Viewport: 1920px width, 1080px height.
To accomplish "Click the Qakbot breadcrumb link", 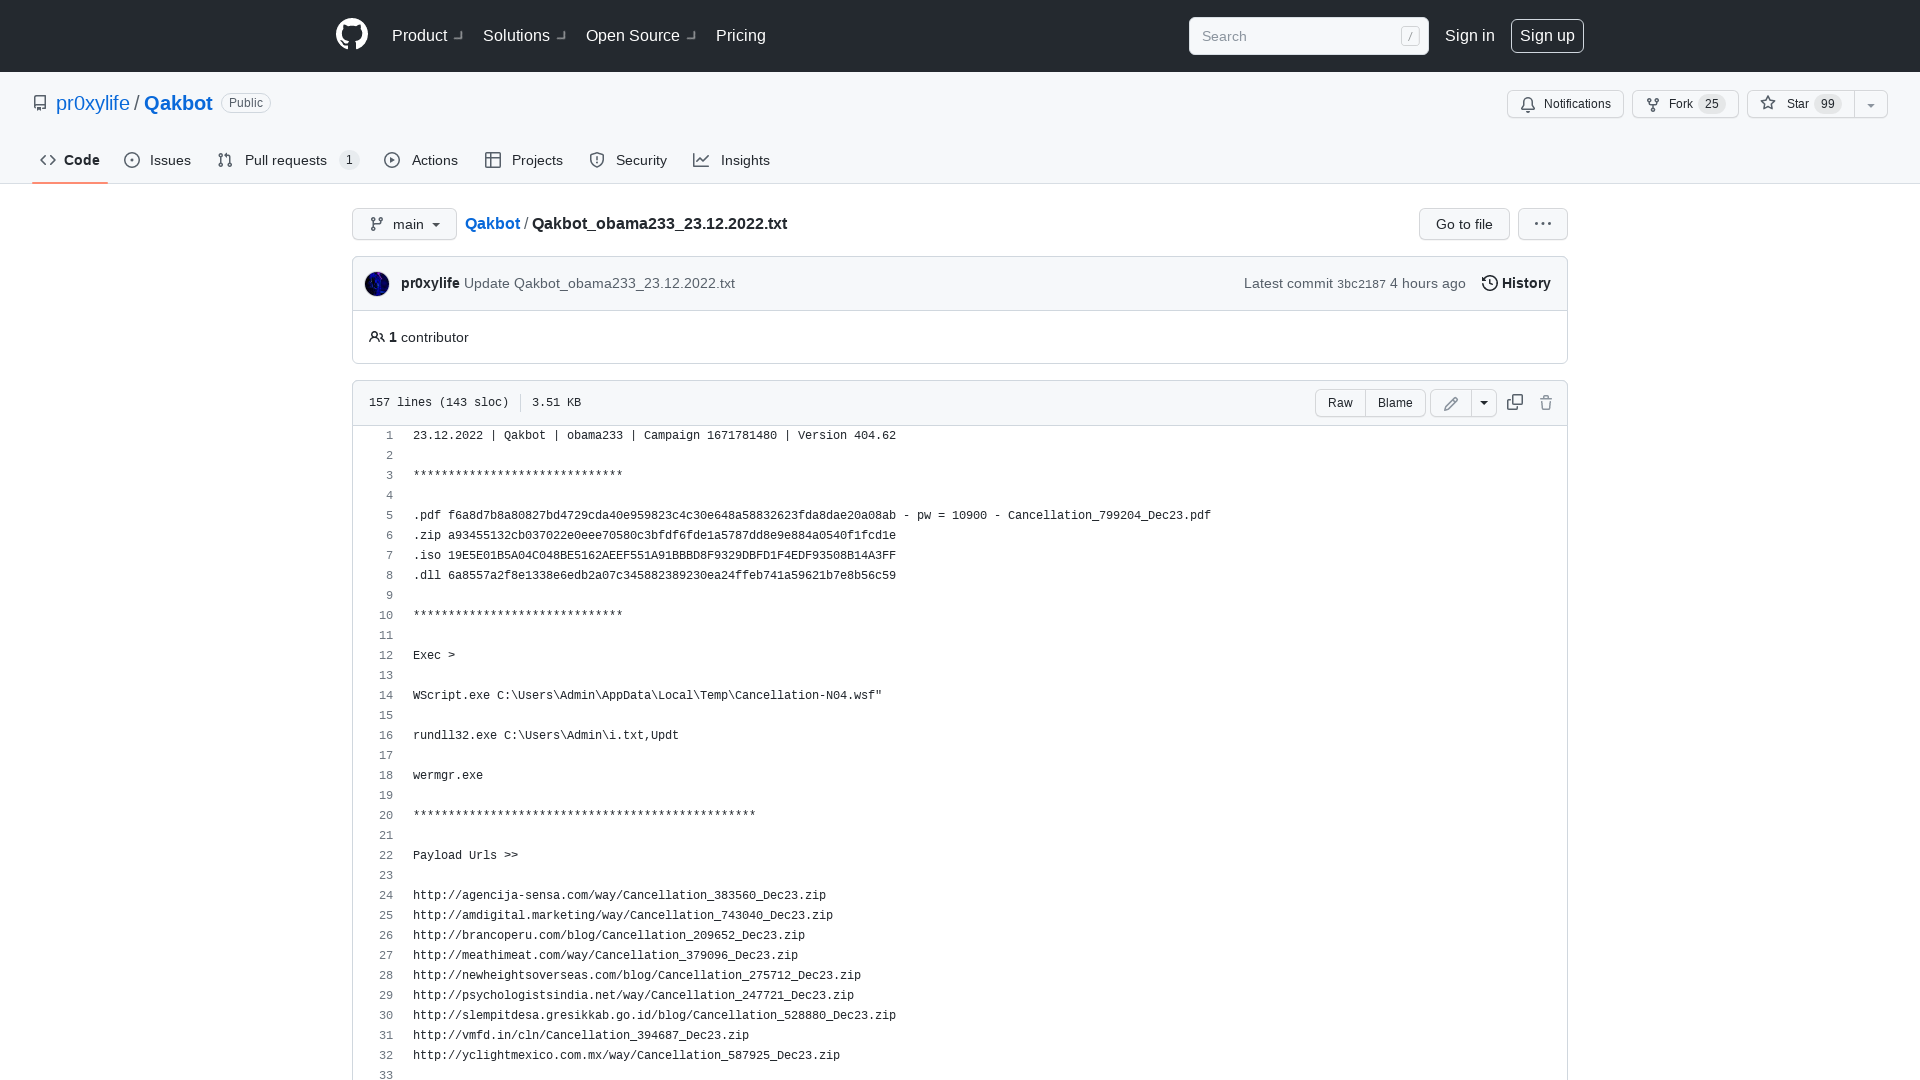I will 492,223.
